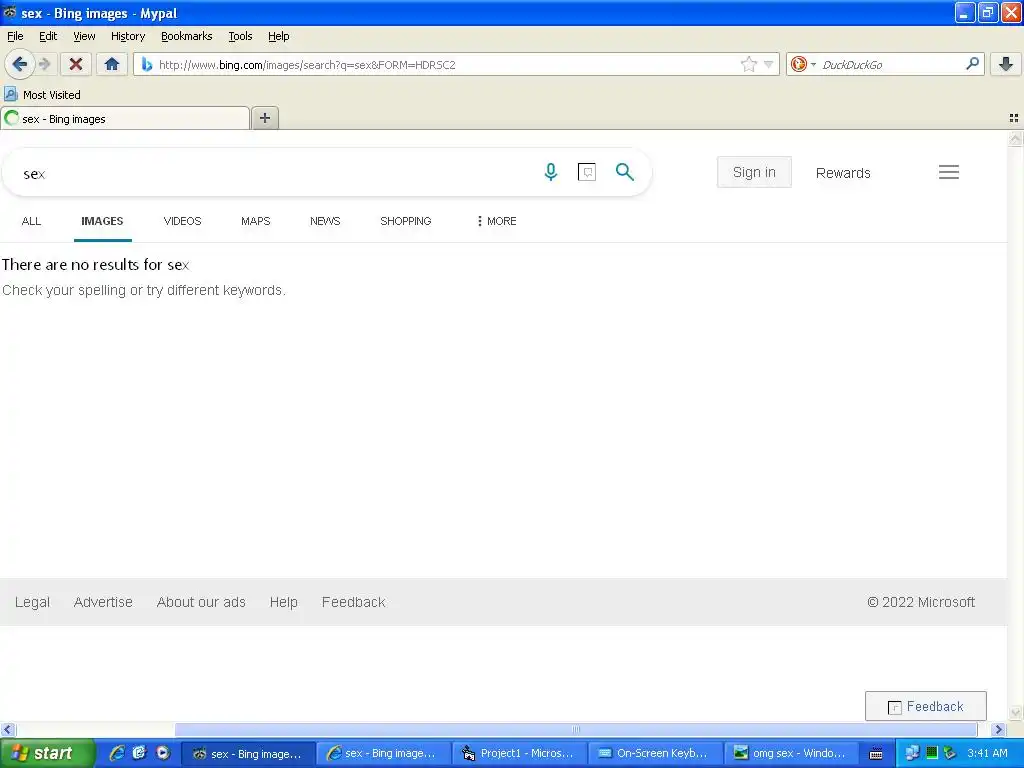Switch to the VIDEOS tab
The height and width of the screenshot is (768, 1024).
pyautogui.click(x=182, y=221)
